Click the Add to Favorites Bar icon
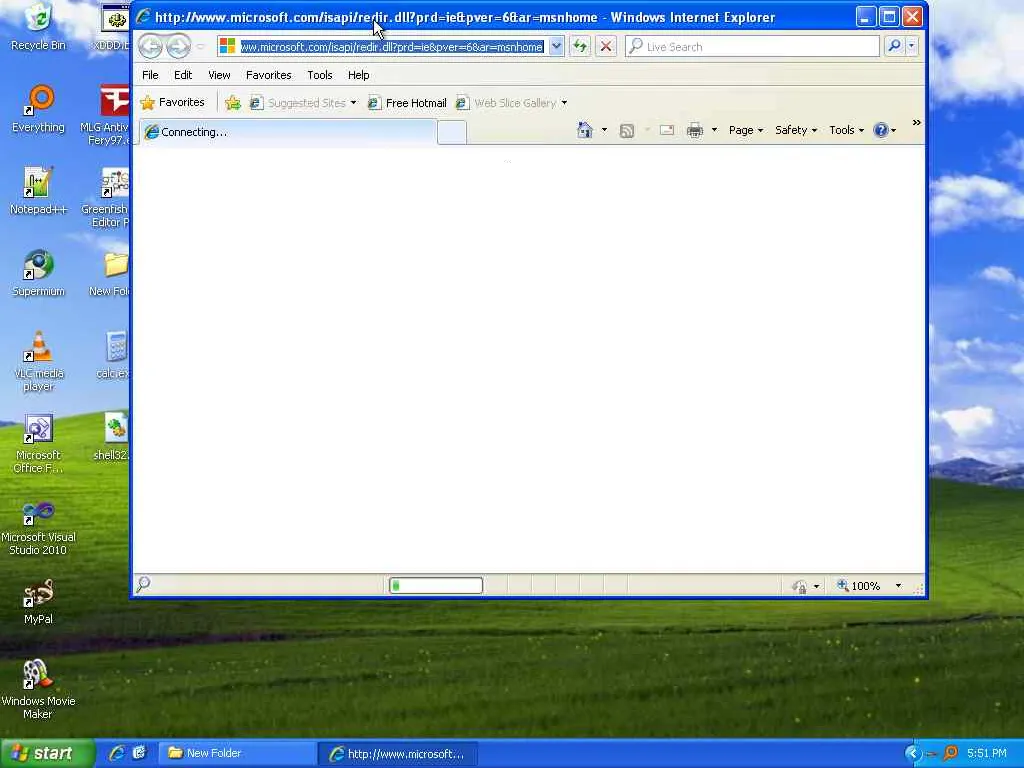The width and height of the screenshot is (1024, 768). [233, 103]
